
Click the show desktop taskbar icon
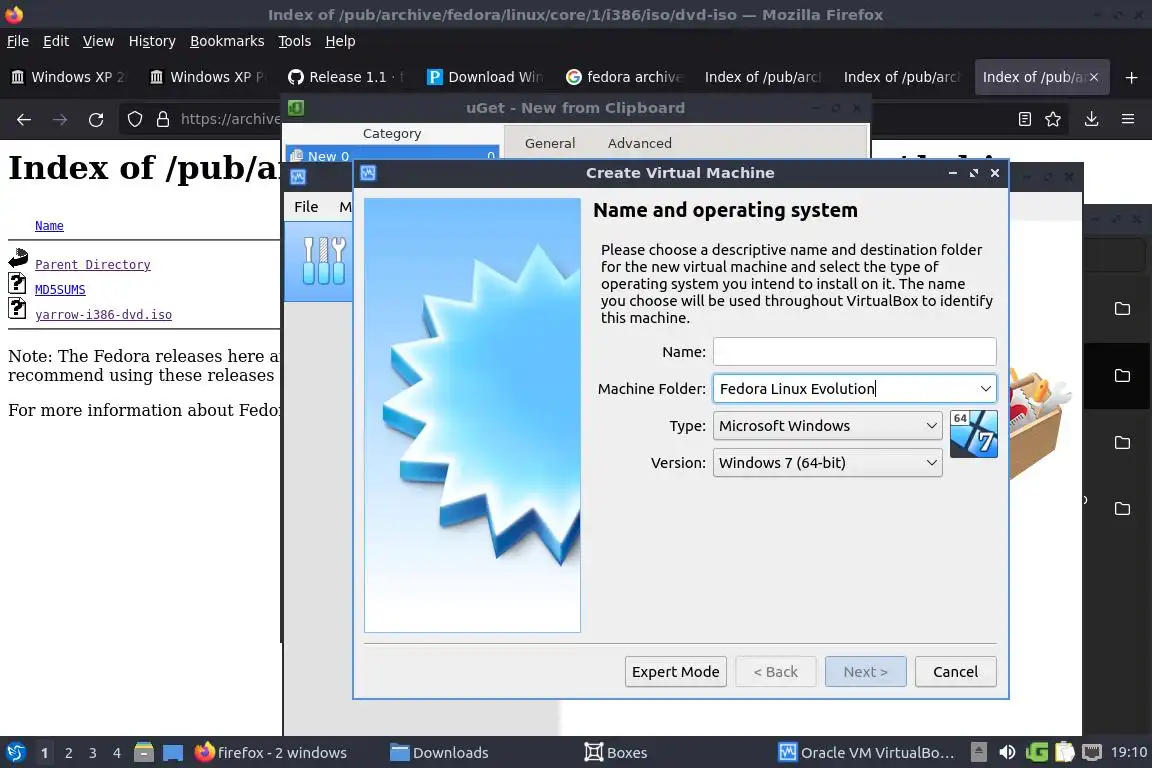[x=173, y=753]
